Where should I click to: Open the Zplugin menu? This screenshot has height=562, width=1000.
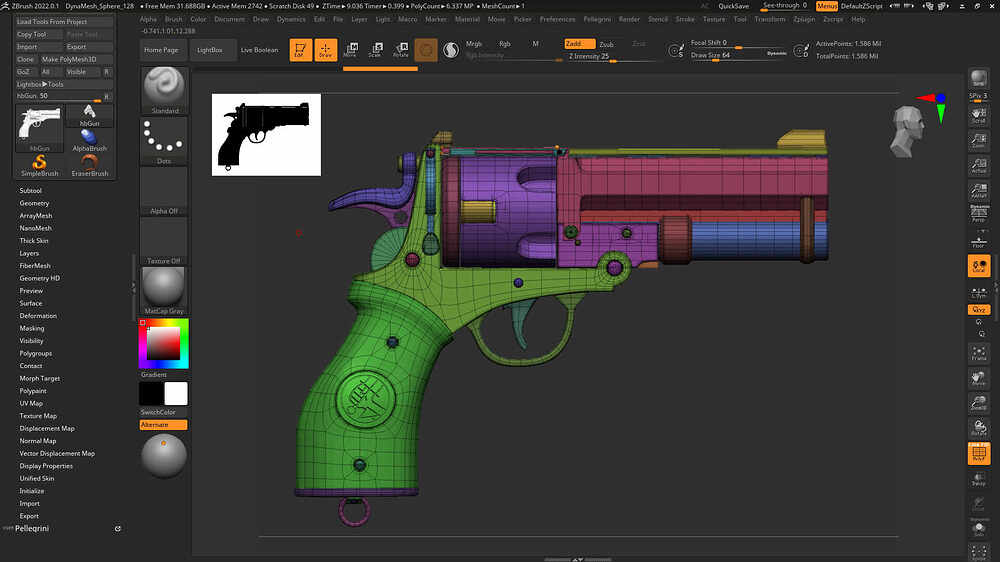coord(804,19)
